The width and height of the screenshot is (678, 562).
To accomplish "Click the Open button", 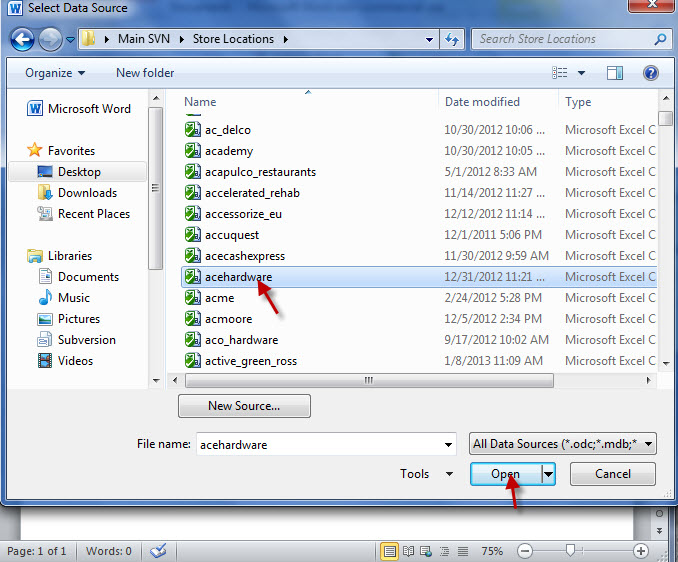I will pyautogui.click(x=505, y=474).
